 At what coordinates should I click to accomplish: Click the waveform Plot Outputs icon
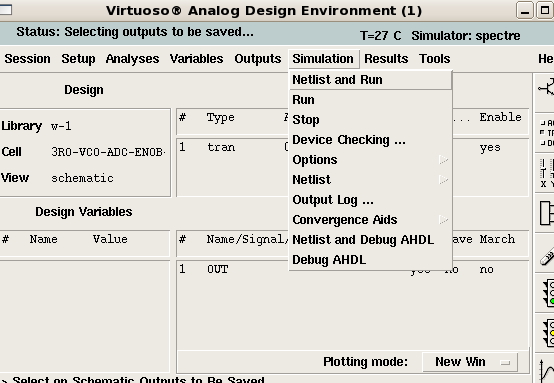tap(547, 369)
